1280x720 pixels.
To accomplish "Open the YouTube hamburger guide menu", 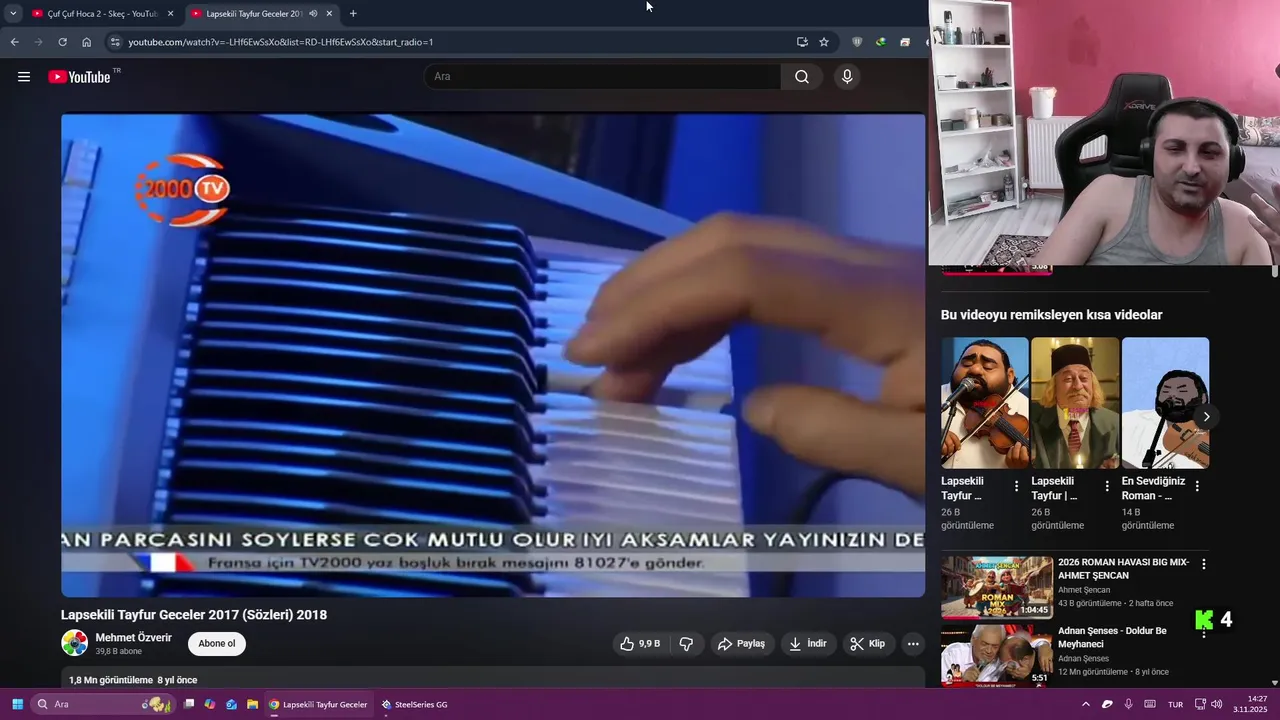I will 24,77.
